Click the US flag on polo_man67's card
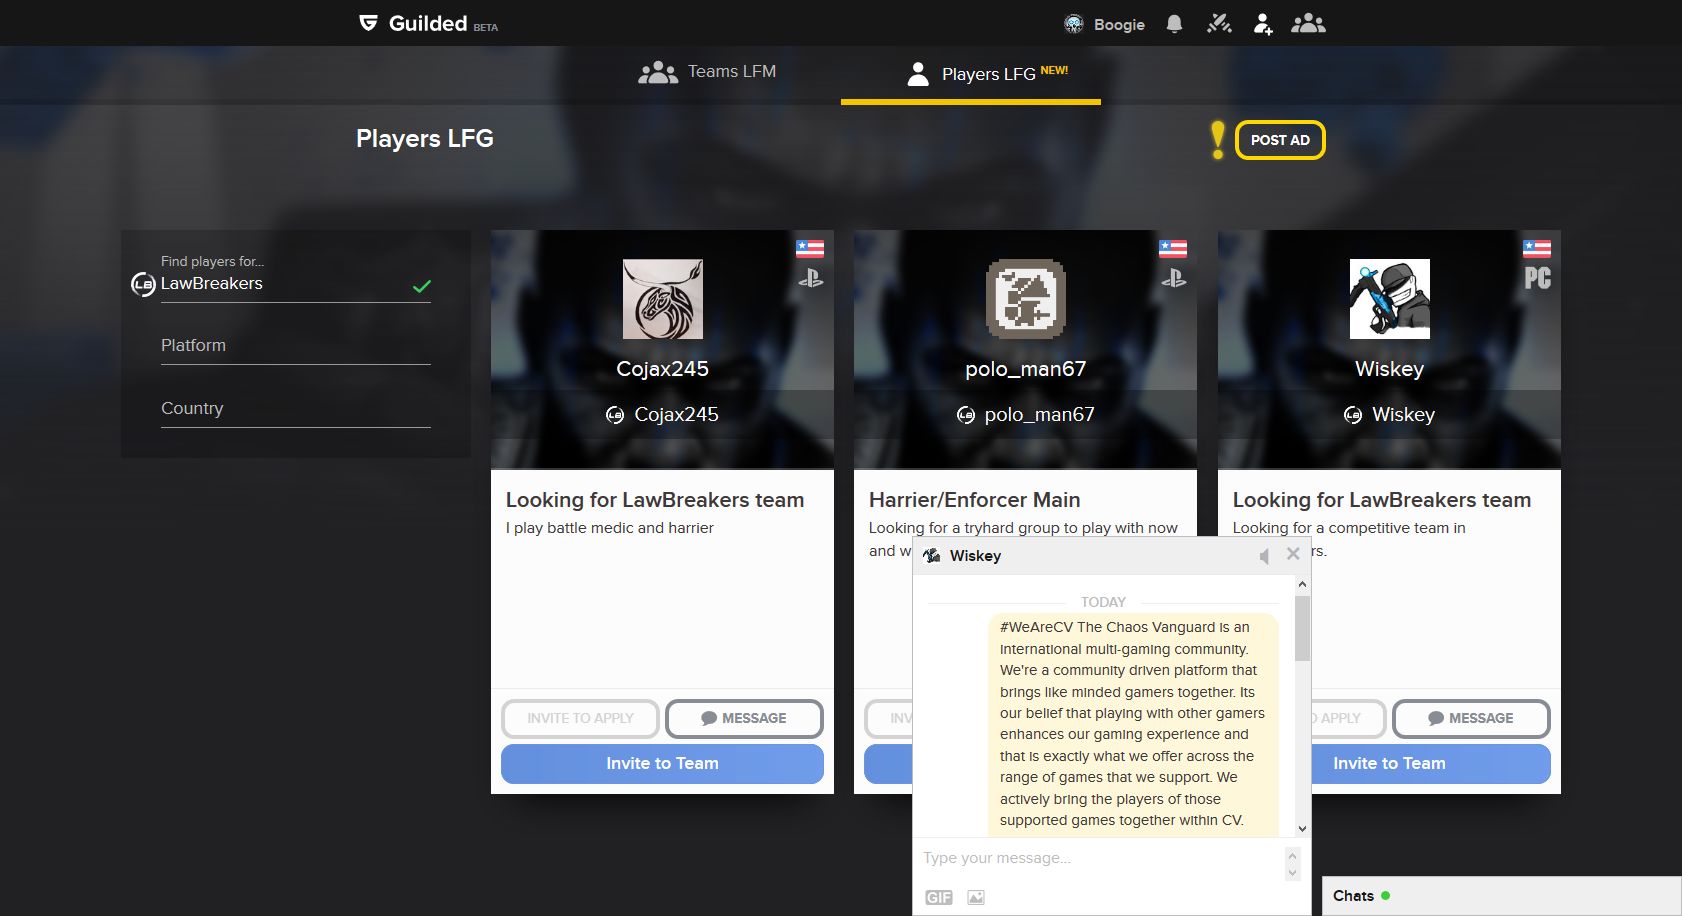This screenshot has width=1682, height=916. (1173, 248)
